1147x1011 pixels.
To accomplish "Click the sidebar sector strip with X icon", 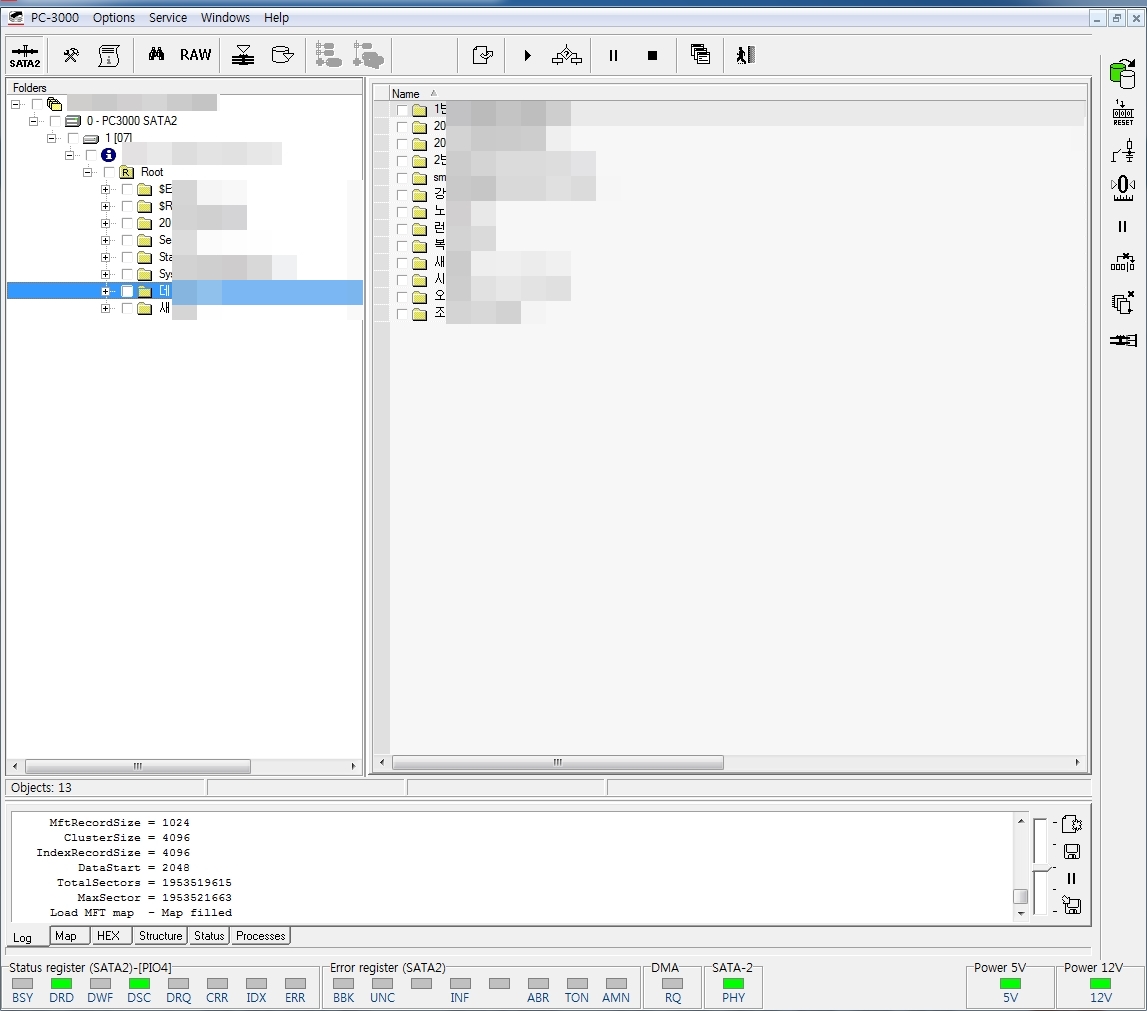I will point(1123,262).
